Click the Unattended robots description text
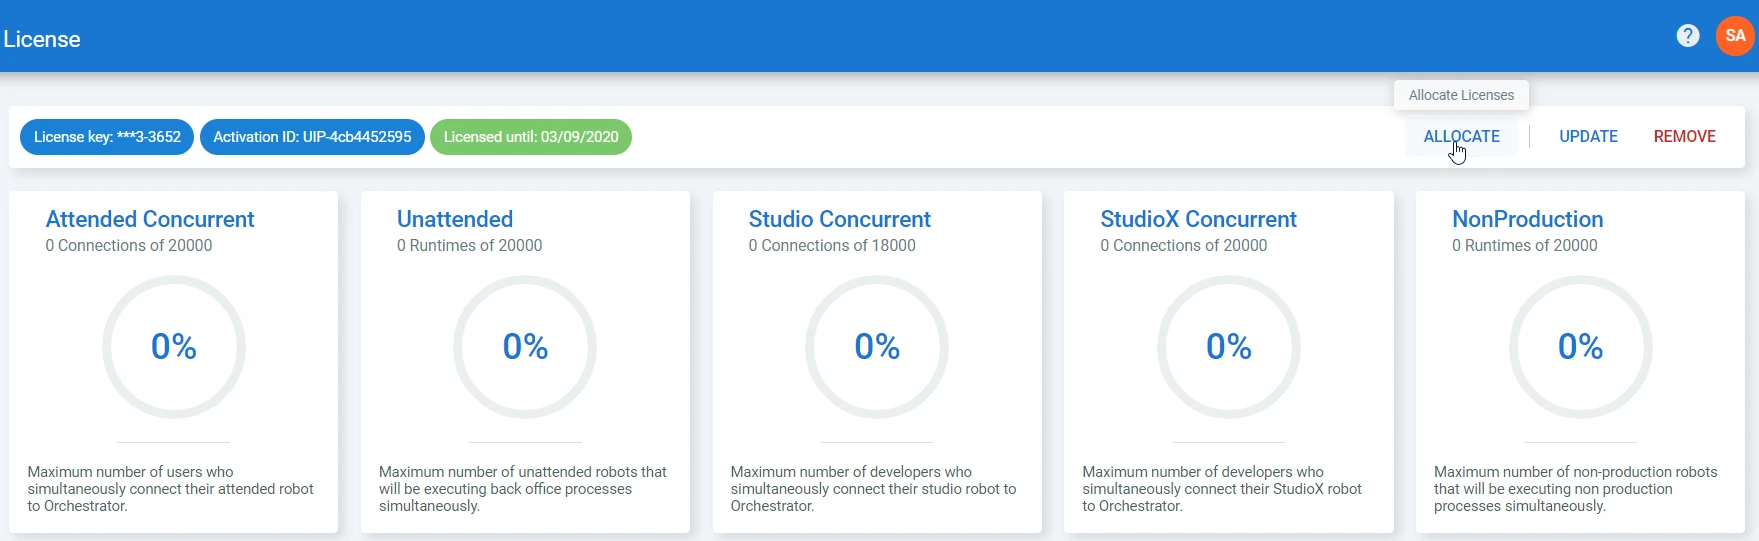The width and height of the screenshot is (1759, 541). pyautogui.click(x=523, y=489)
